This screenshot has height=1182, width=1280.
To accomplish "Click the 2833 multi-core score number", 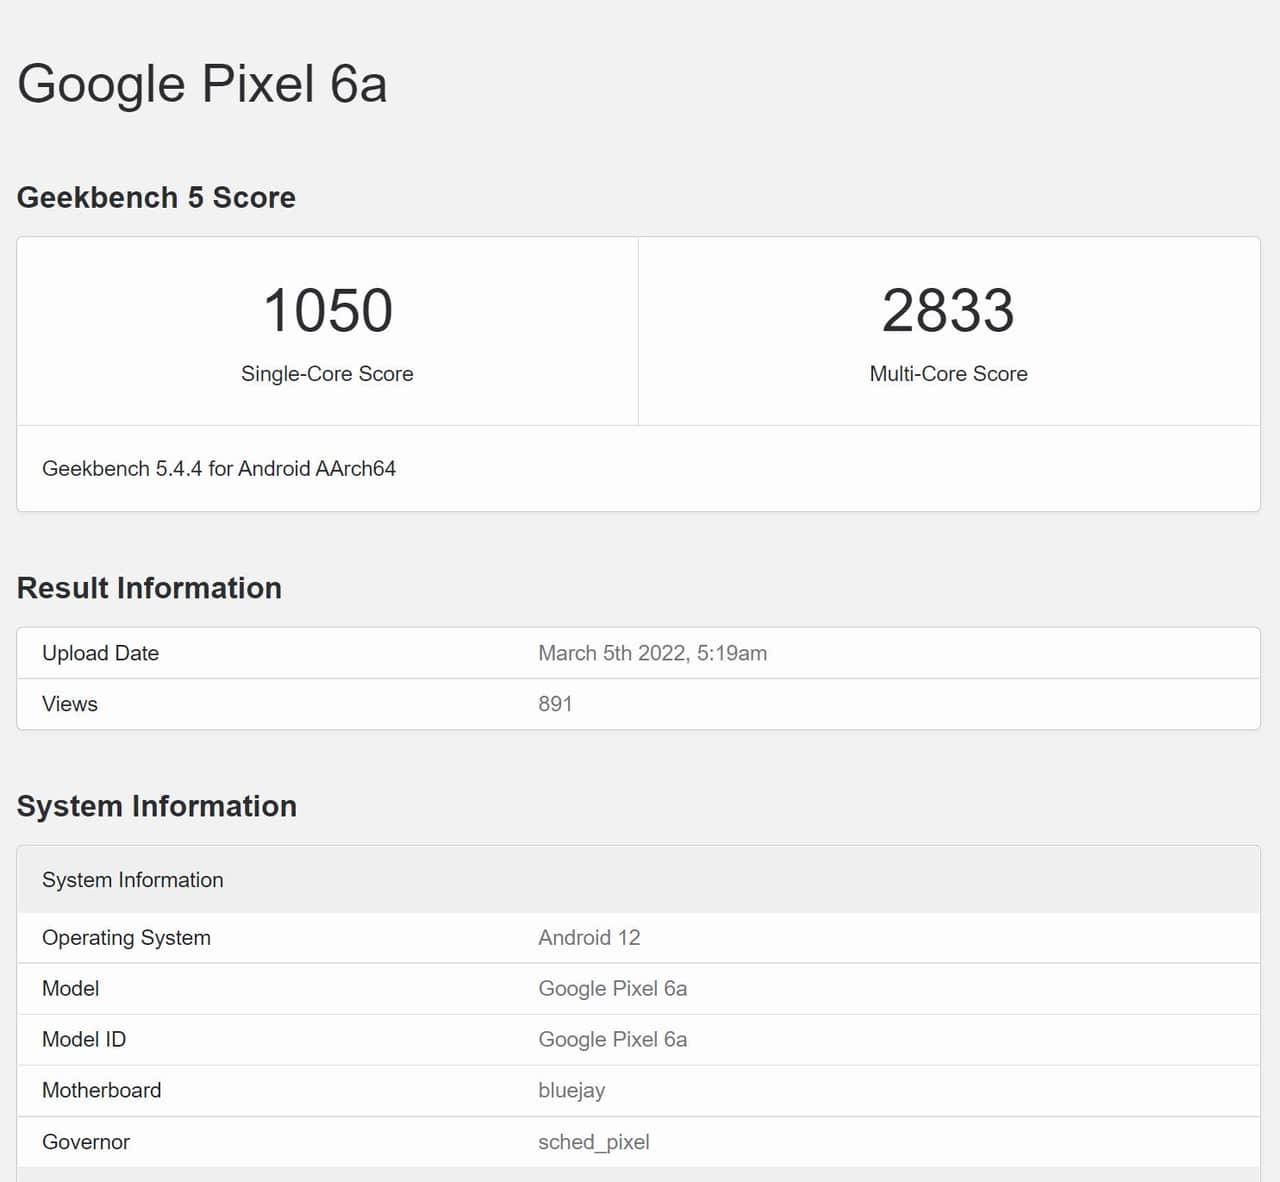I will 948,311.
